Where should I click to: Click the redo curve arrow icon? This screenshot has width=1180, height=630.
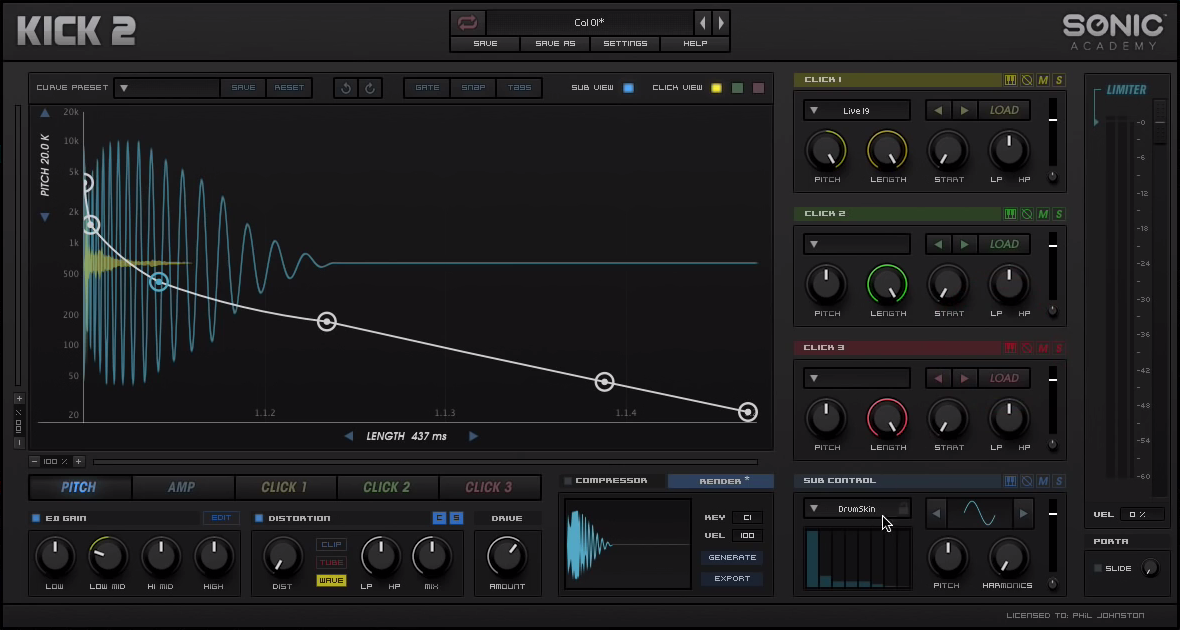point(370,88)
